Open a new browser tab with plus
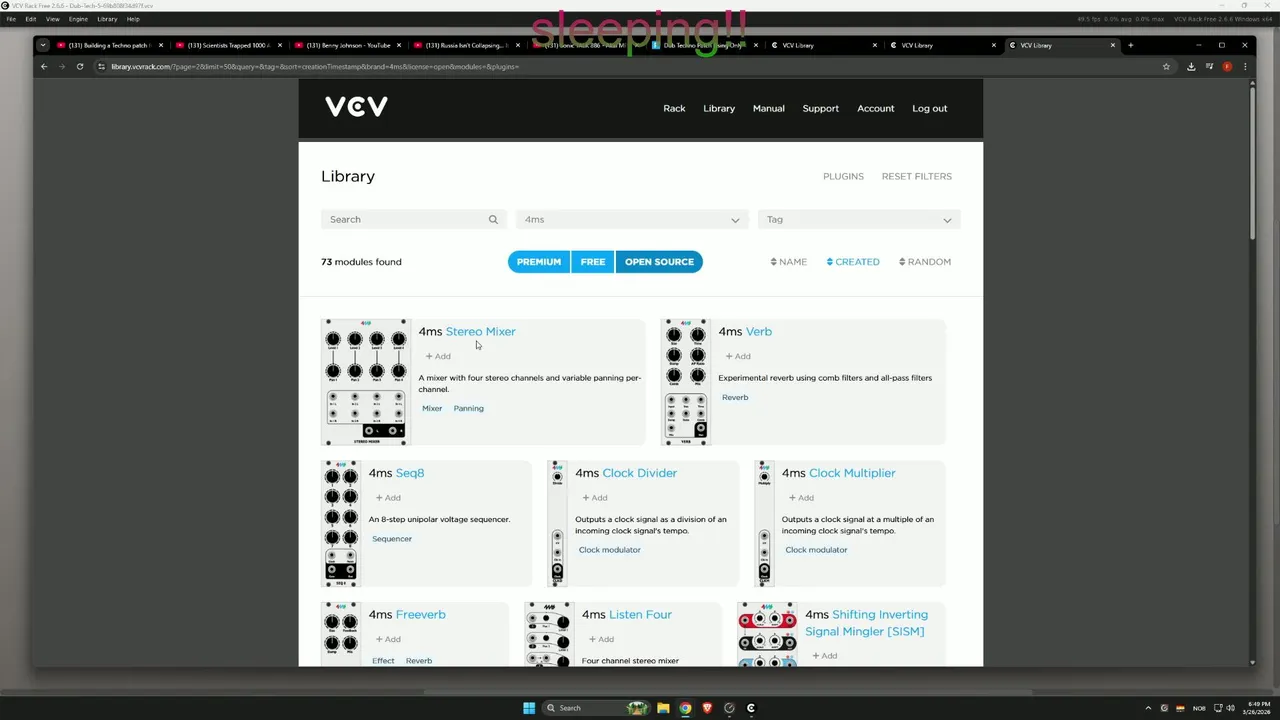This screenshot has width=1280, height=720. [1131, 45]
